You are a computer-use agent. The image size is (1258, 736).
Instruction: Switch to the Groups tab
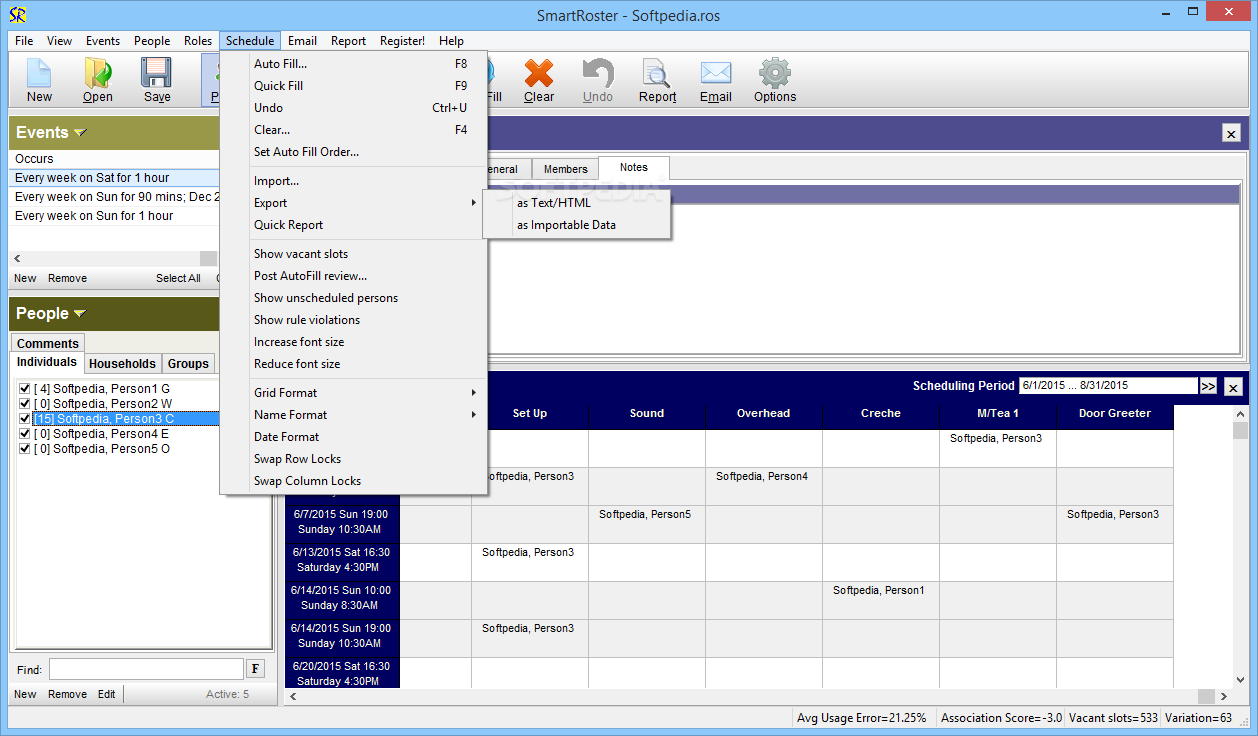coord(188,364)
